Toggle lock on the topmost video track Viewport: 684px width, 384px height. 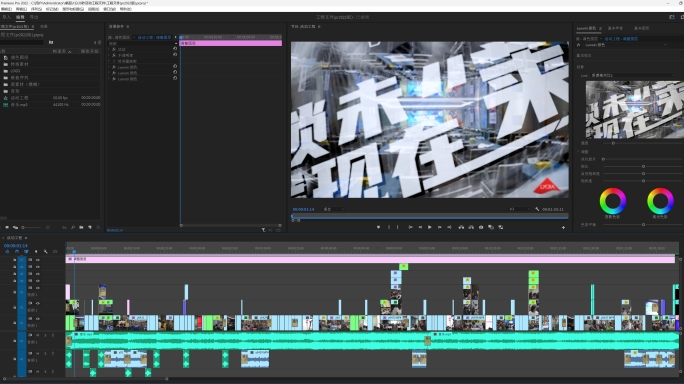(14, 260)
